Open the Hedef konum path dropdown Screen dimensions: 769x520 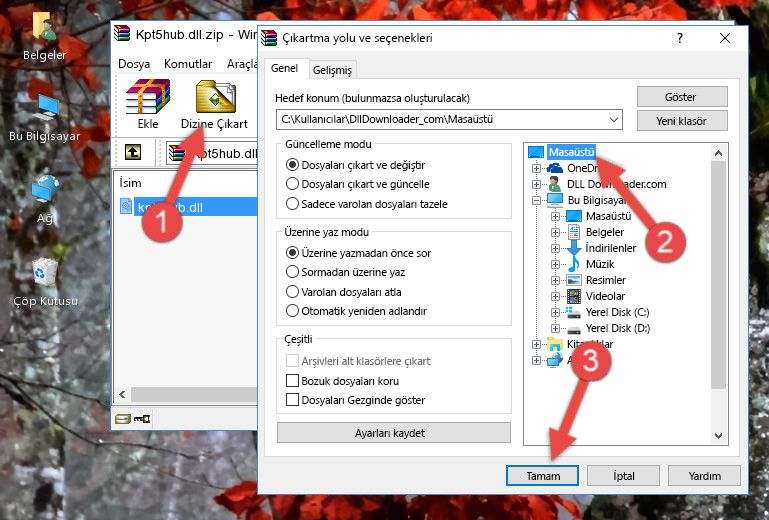click(x=614, y=119)
